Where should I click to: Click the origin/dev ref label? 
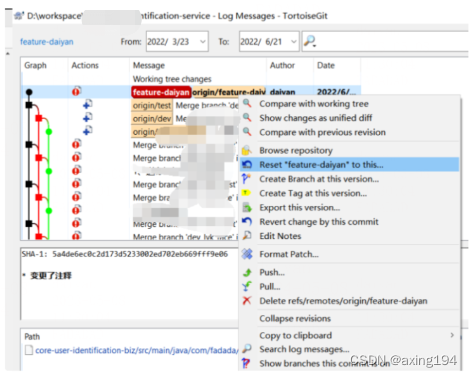point(152,119)
